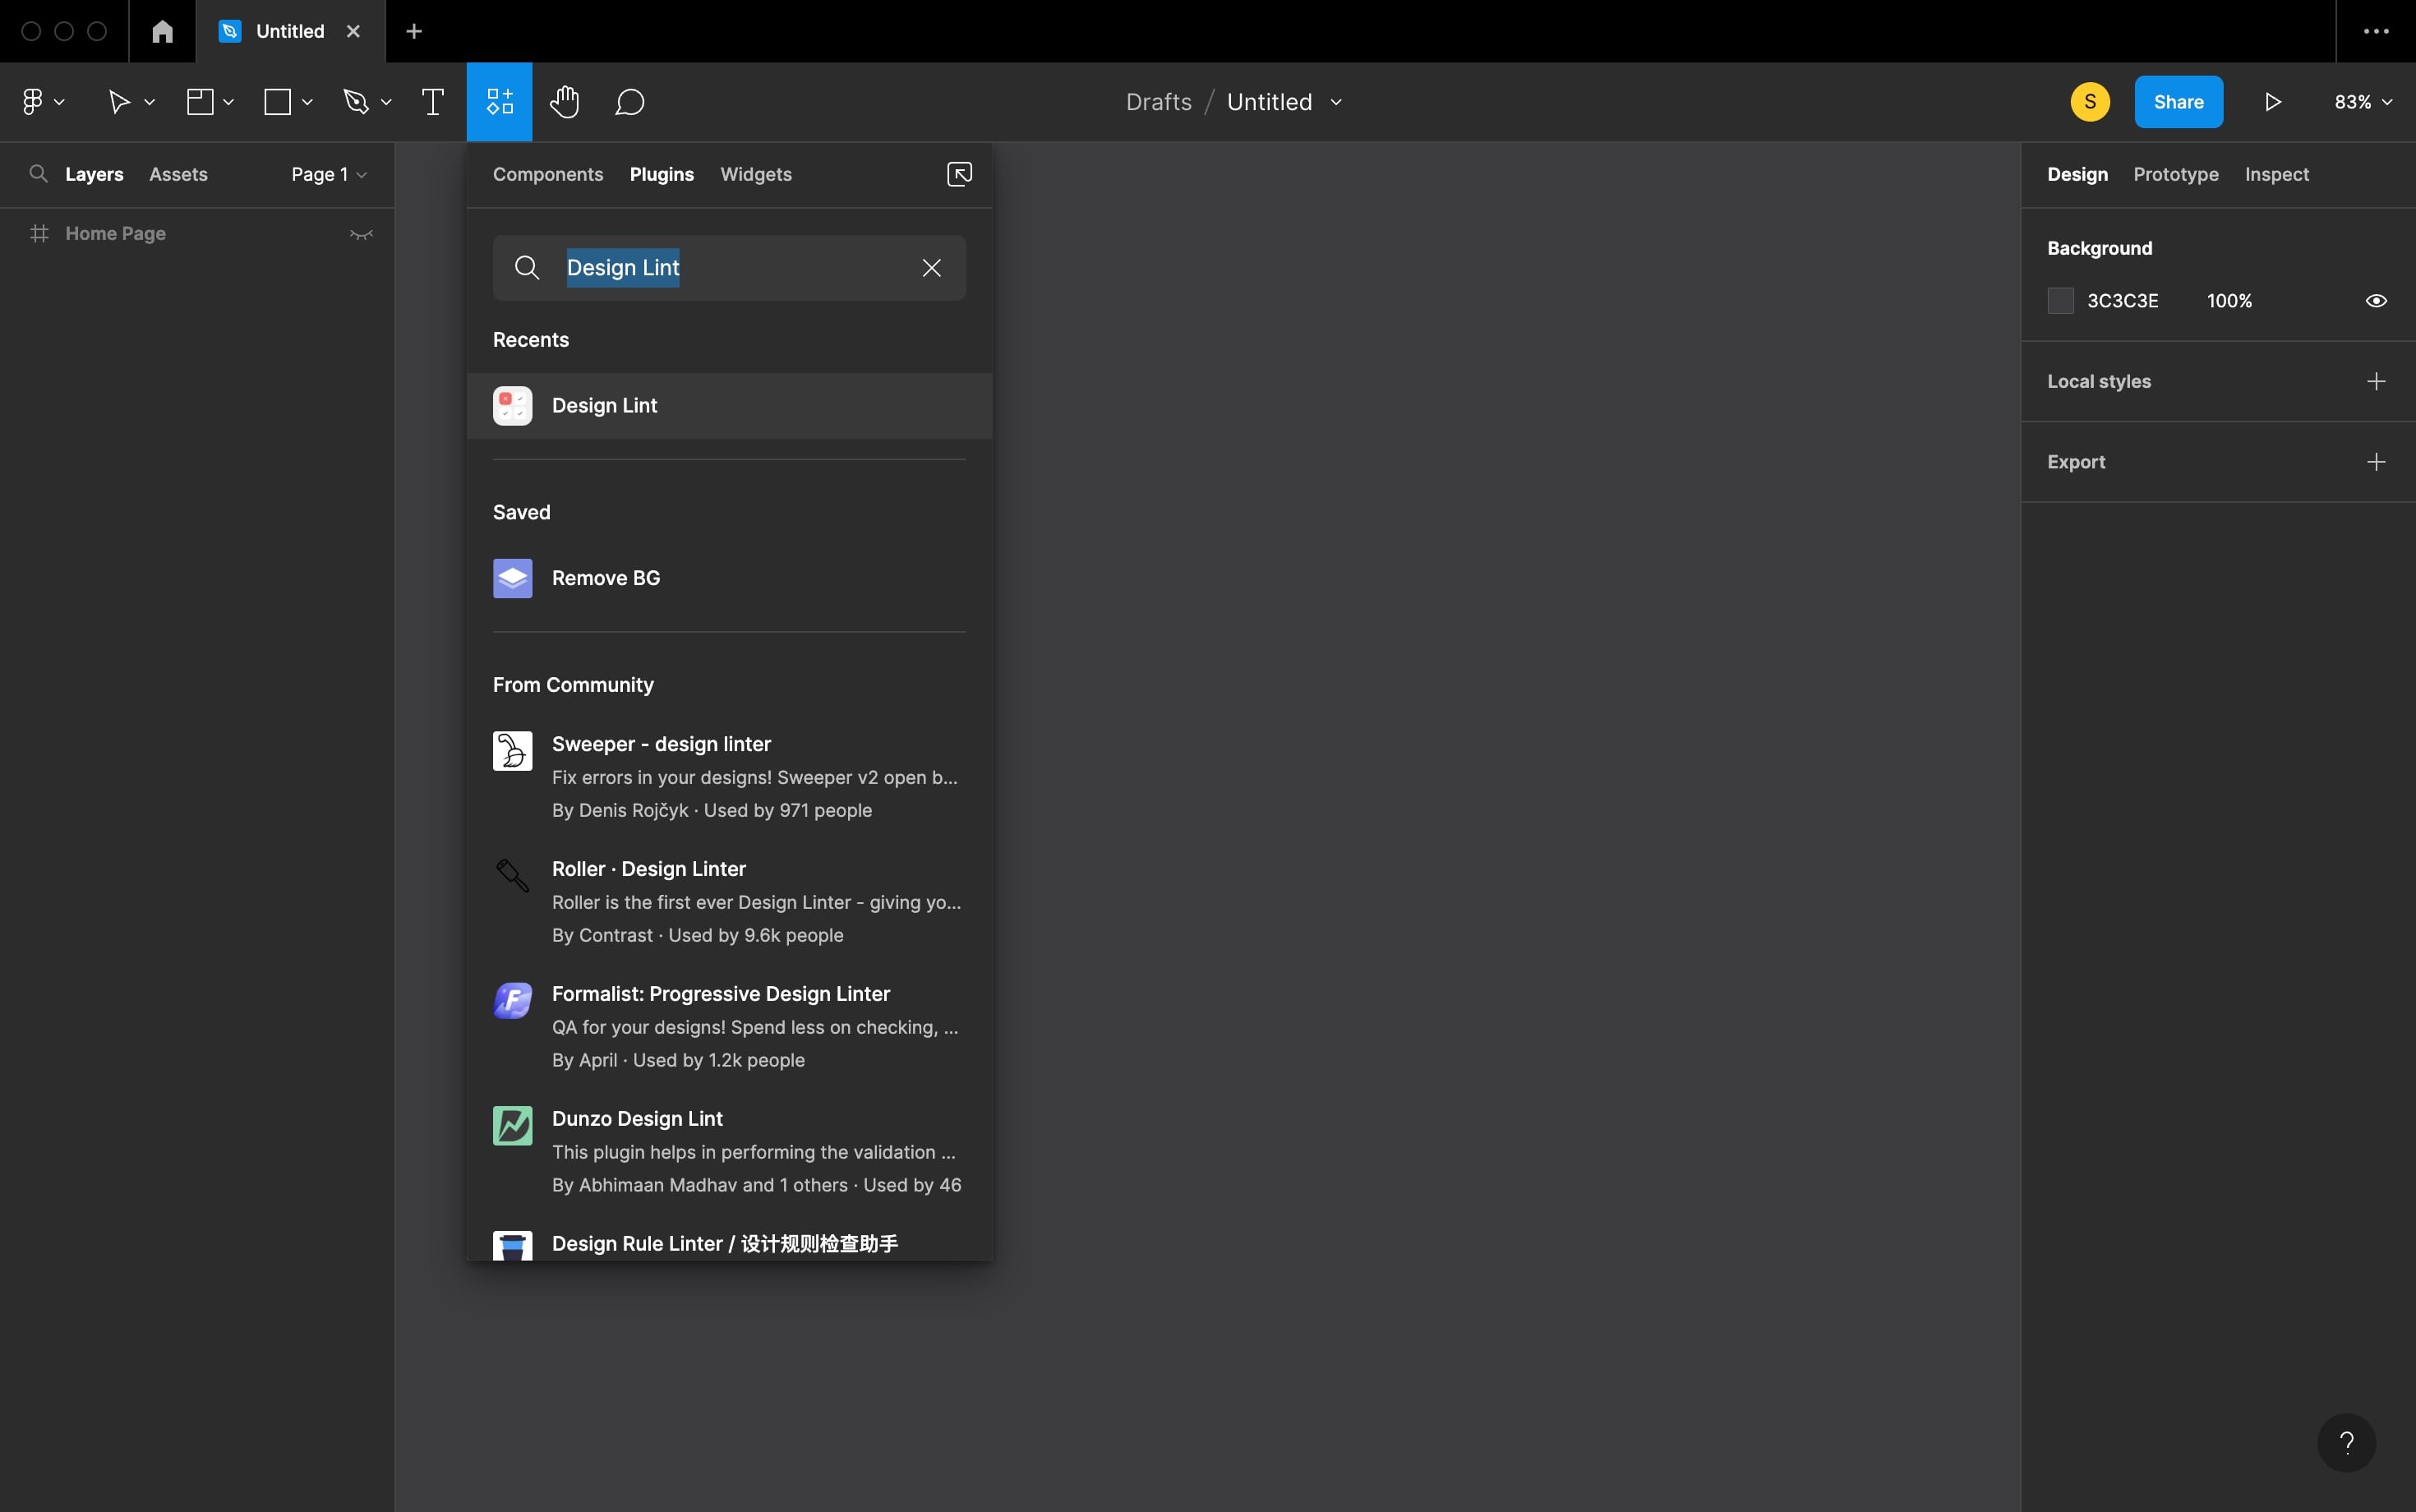2416x1512 pixels.
Task: Show hidden Home Page layer
Action: pyautogui.click(x=360, y=234)
